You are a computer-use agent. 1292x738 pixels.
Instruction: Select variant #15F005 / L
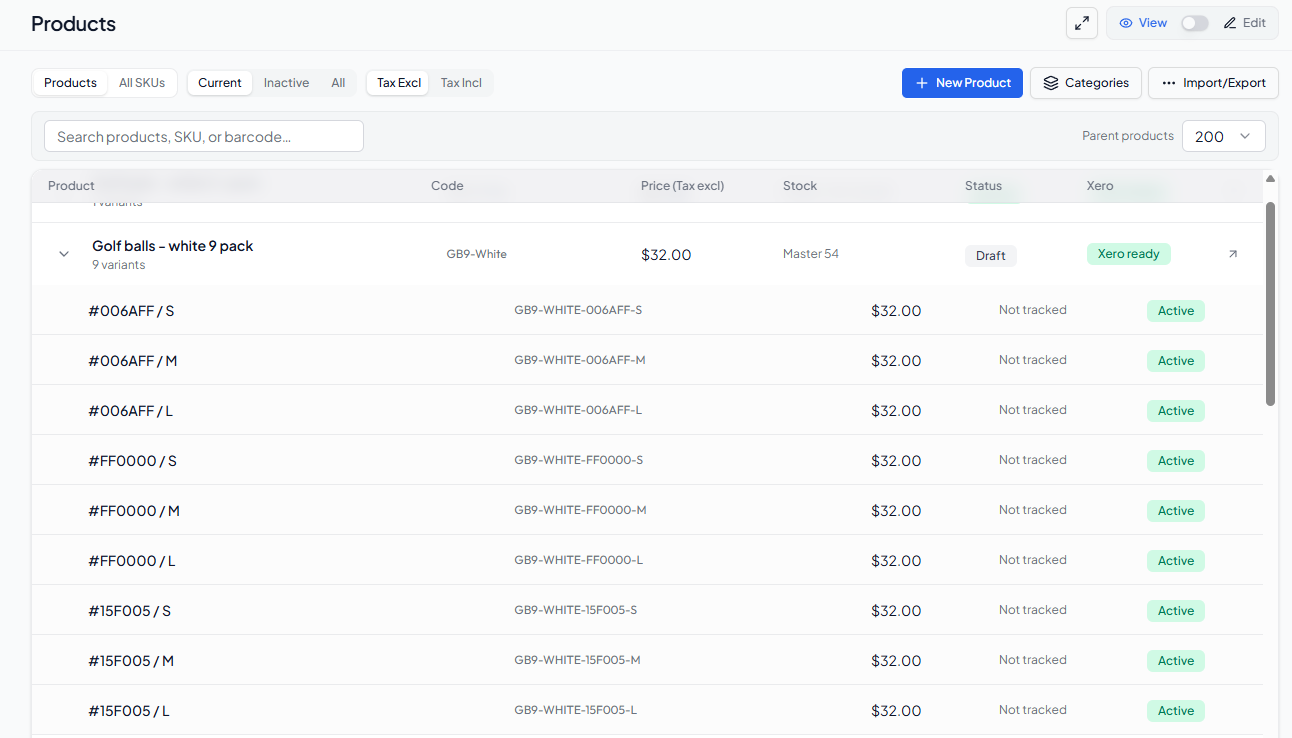click(x=129, y=711)
